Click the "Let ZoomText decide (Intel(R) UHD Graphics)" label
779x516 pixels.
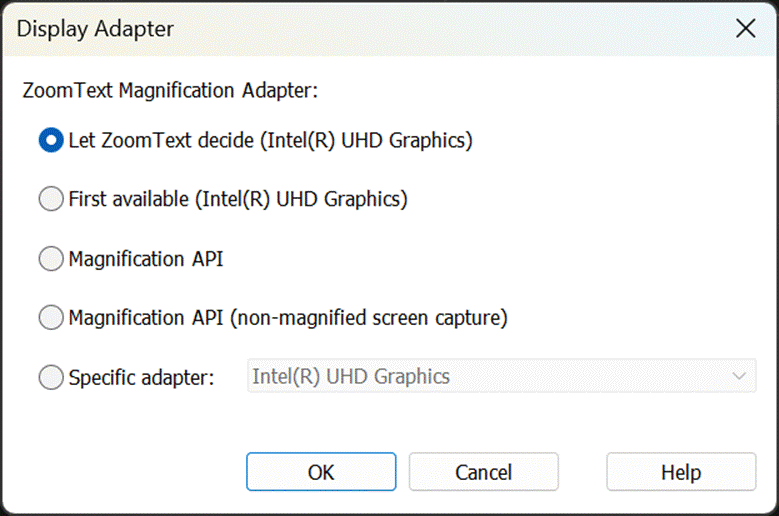pyautogui.click(x=270, y=141)
